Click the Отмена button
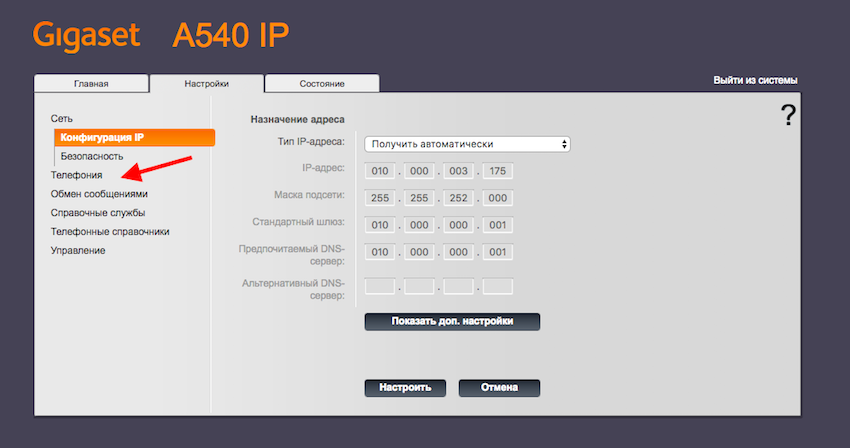Screen dimensions: 850x448 pyautogui.click(x=499, y=387)
